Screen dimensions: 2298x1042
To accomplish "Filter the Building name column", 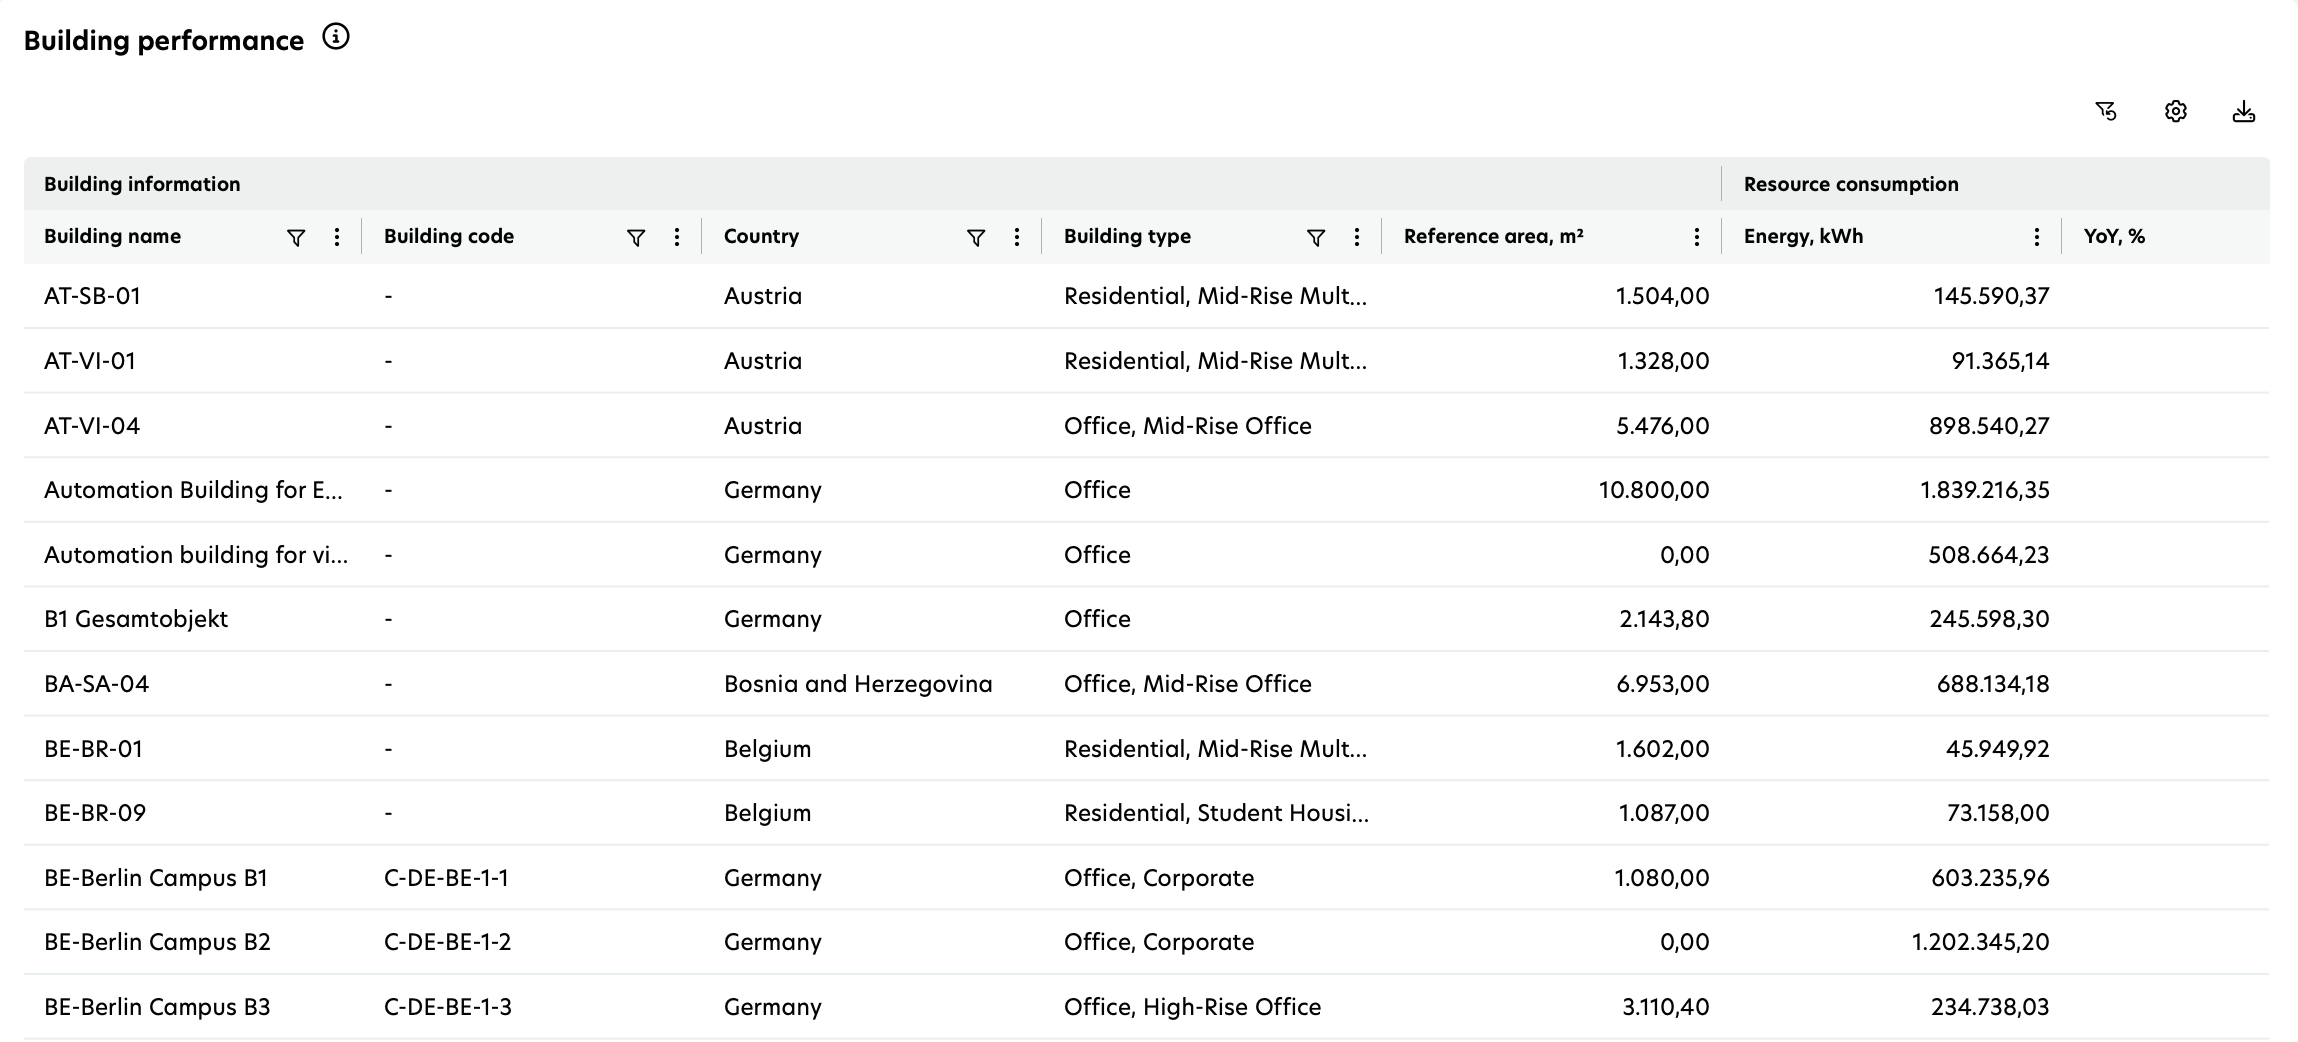I will pyautogui.click(x=296, y=237).
